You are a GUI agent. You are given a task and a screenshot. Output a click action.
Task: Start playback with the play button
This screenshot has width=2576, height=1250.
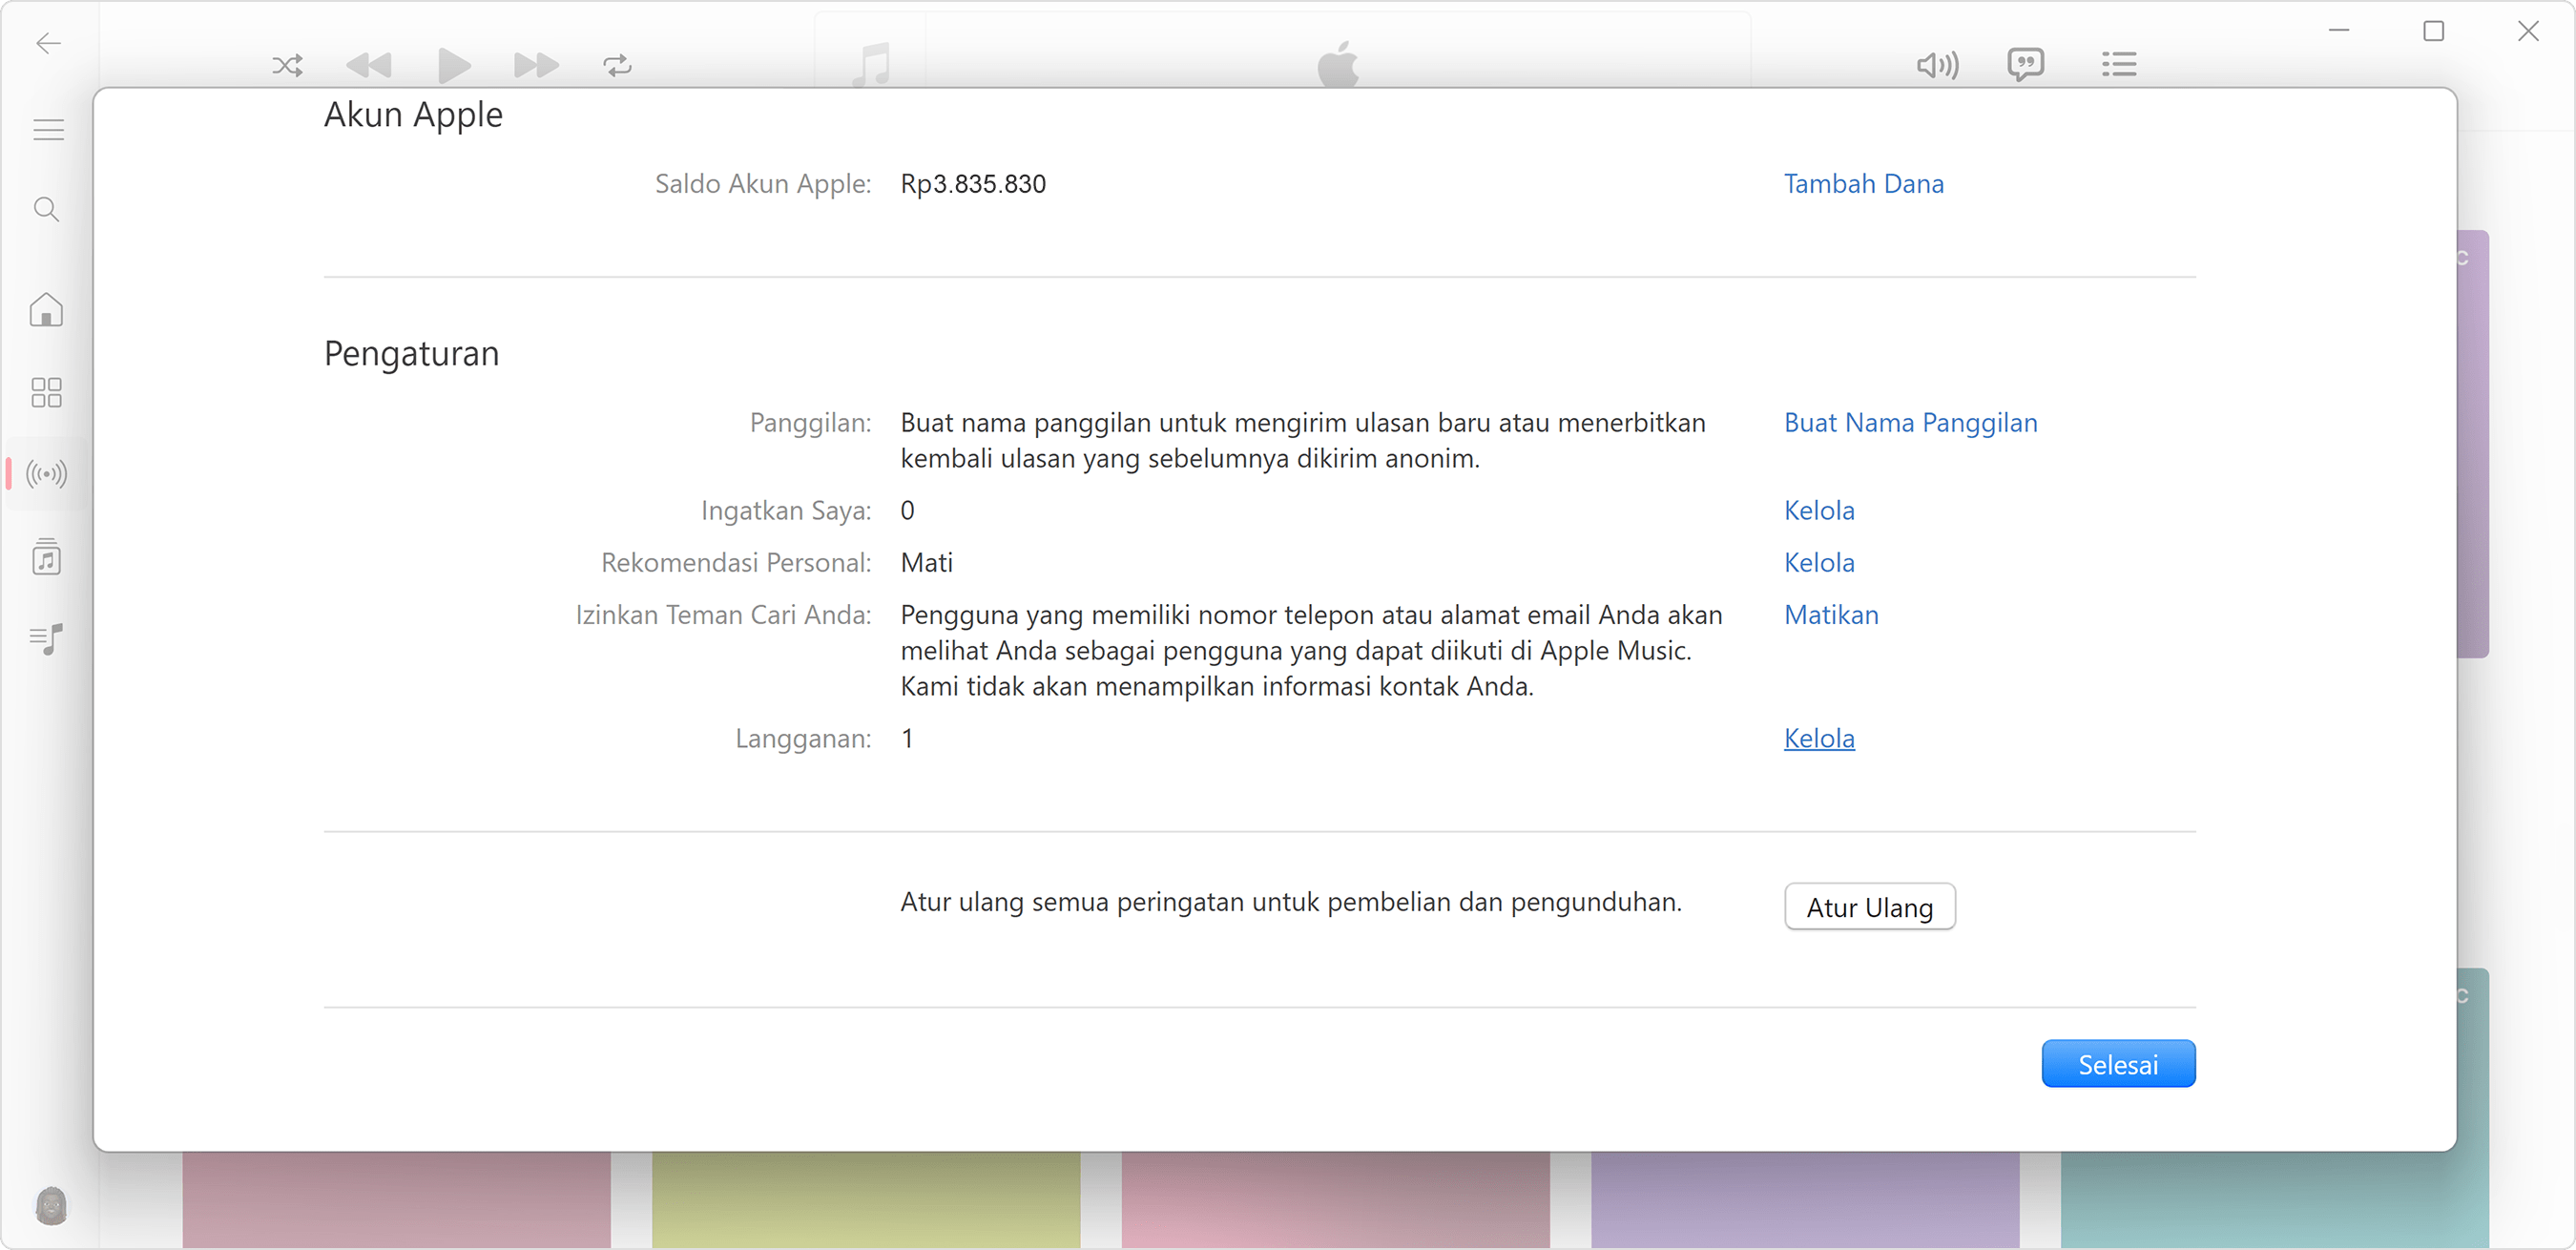click(x=454, y=66)
